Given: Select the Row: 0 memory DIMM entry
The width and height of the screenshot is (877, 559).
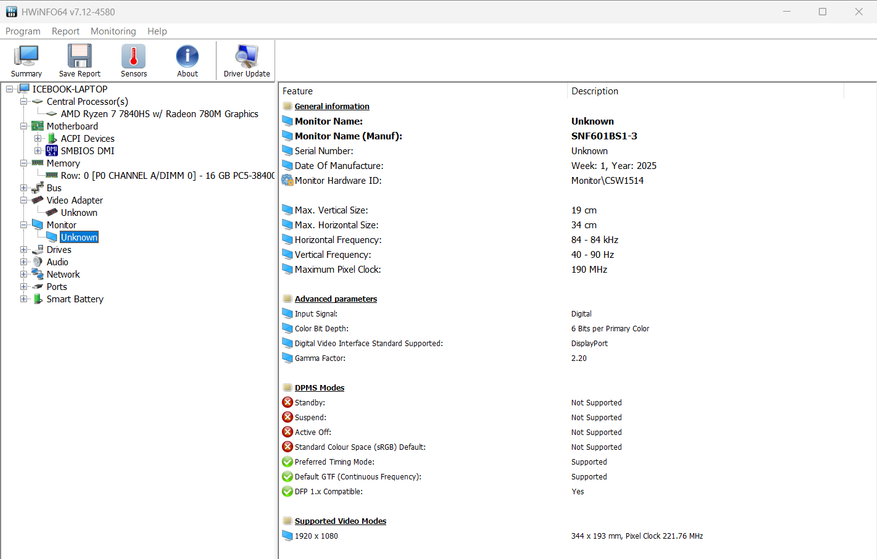Looking at the screenshot, I should click(167, 176).
